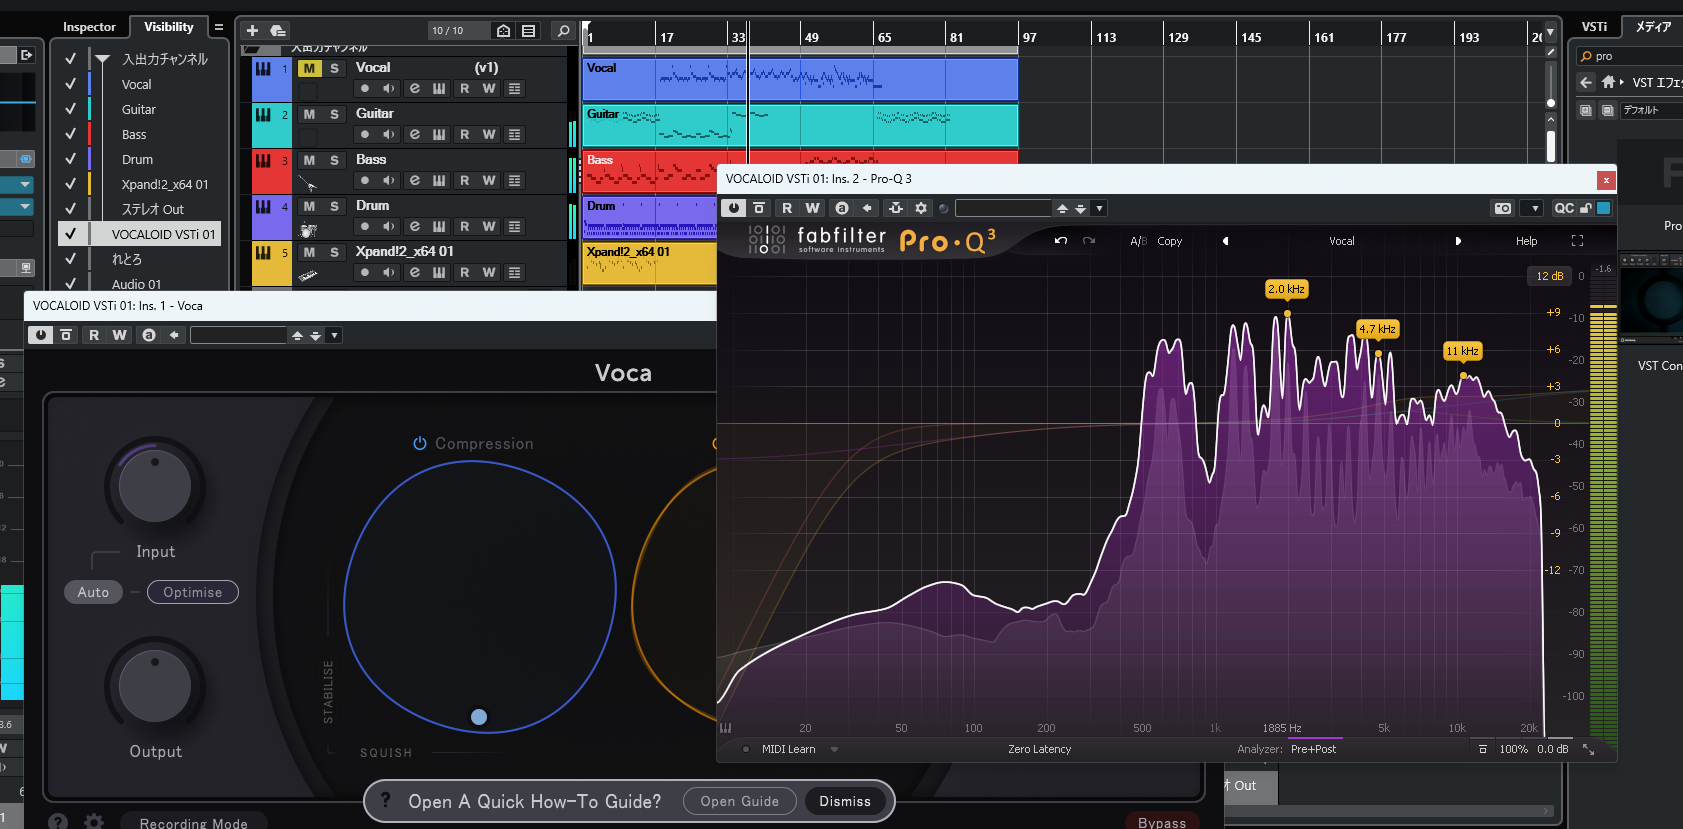Click the Pro-Q 3 undo arrow
The image size is (1683, 829).
[x=1061, y=241]
